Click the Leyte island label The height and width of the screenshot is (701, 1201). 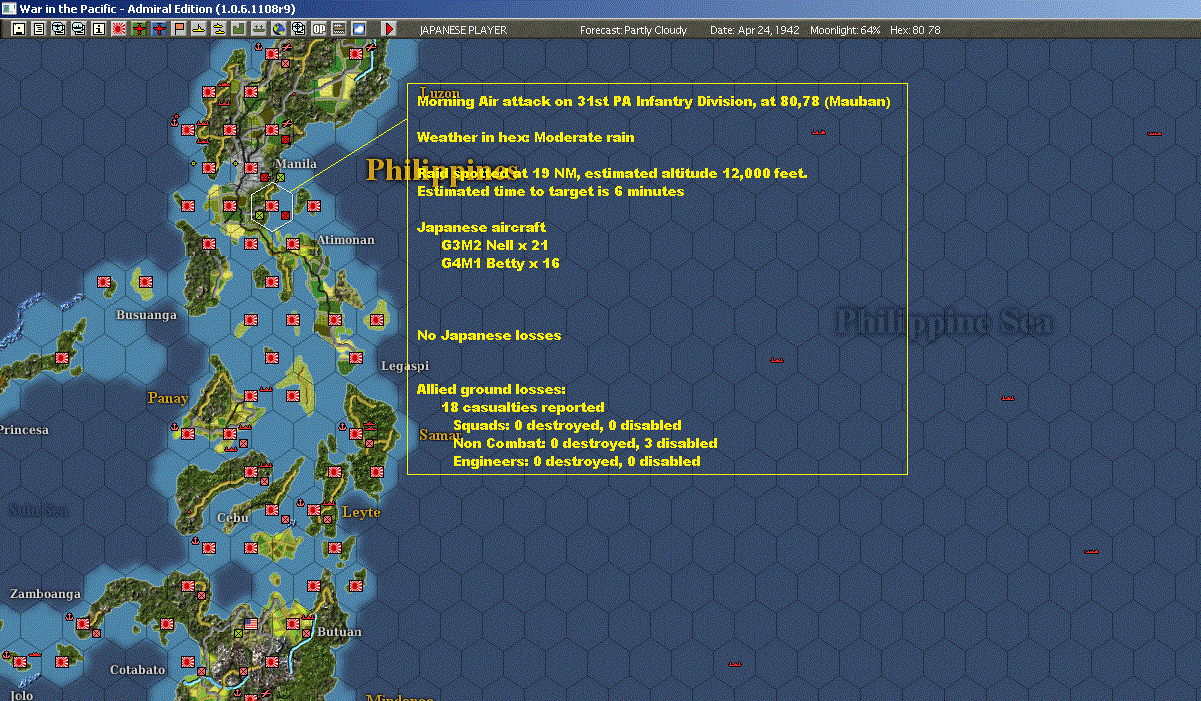coord(361,512)
